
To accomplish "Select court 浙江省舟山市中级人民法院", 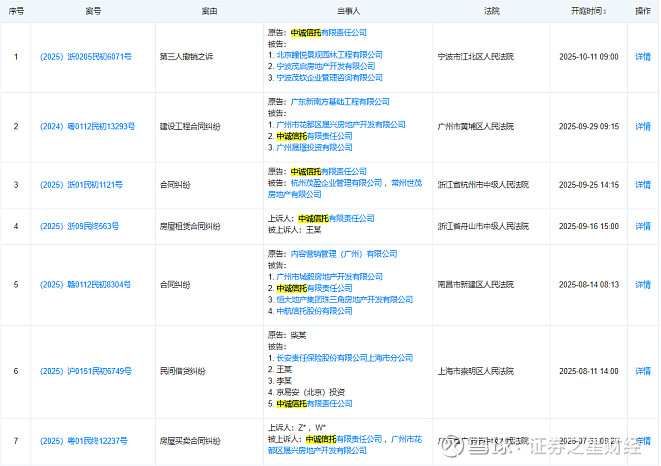I will coord(483,226).
